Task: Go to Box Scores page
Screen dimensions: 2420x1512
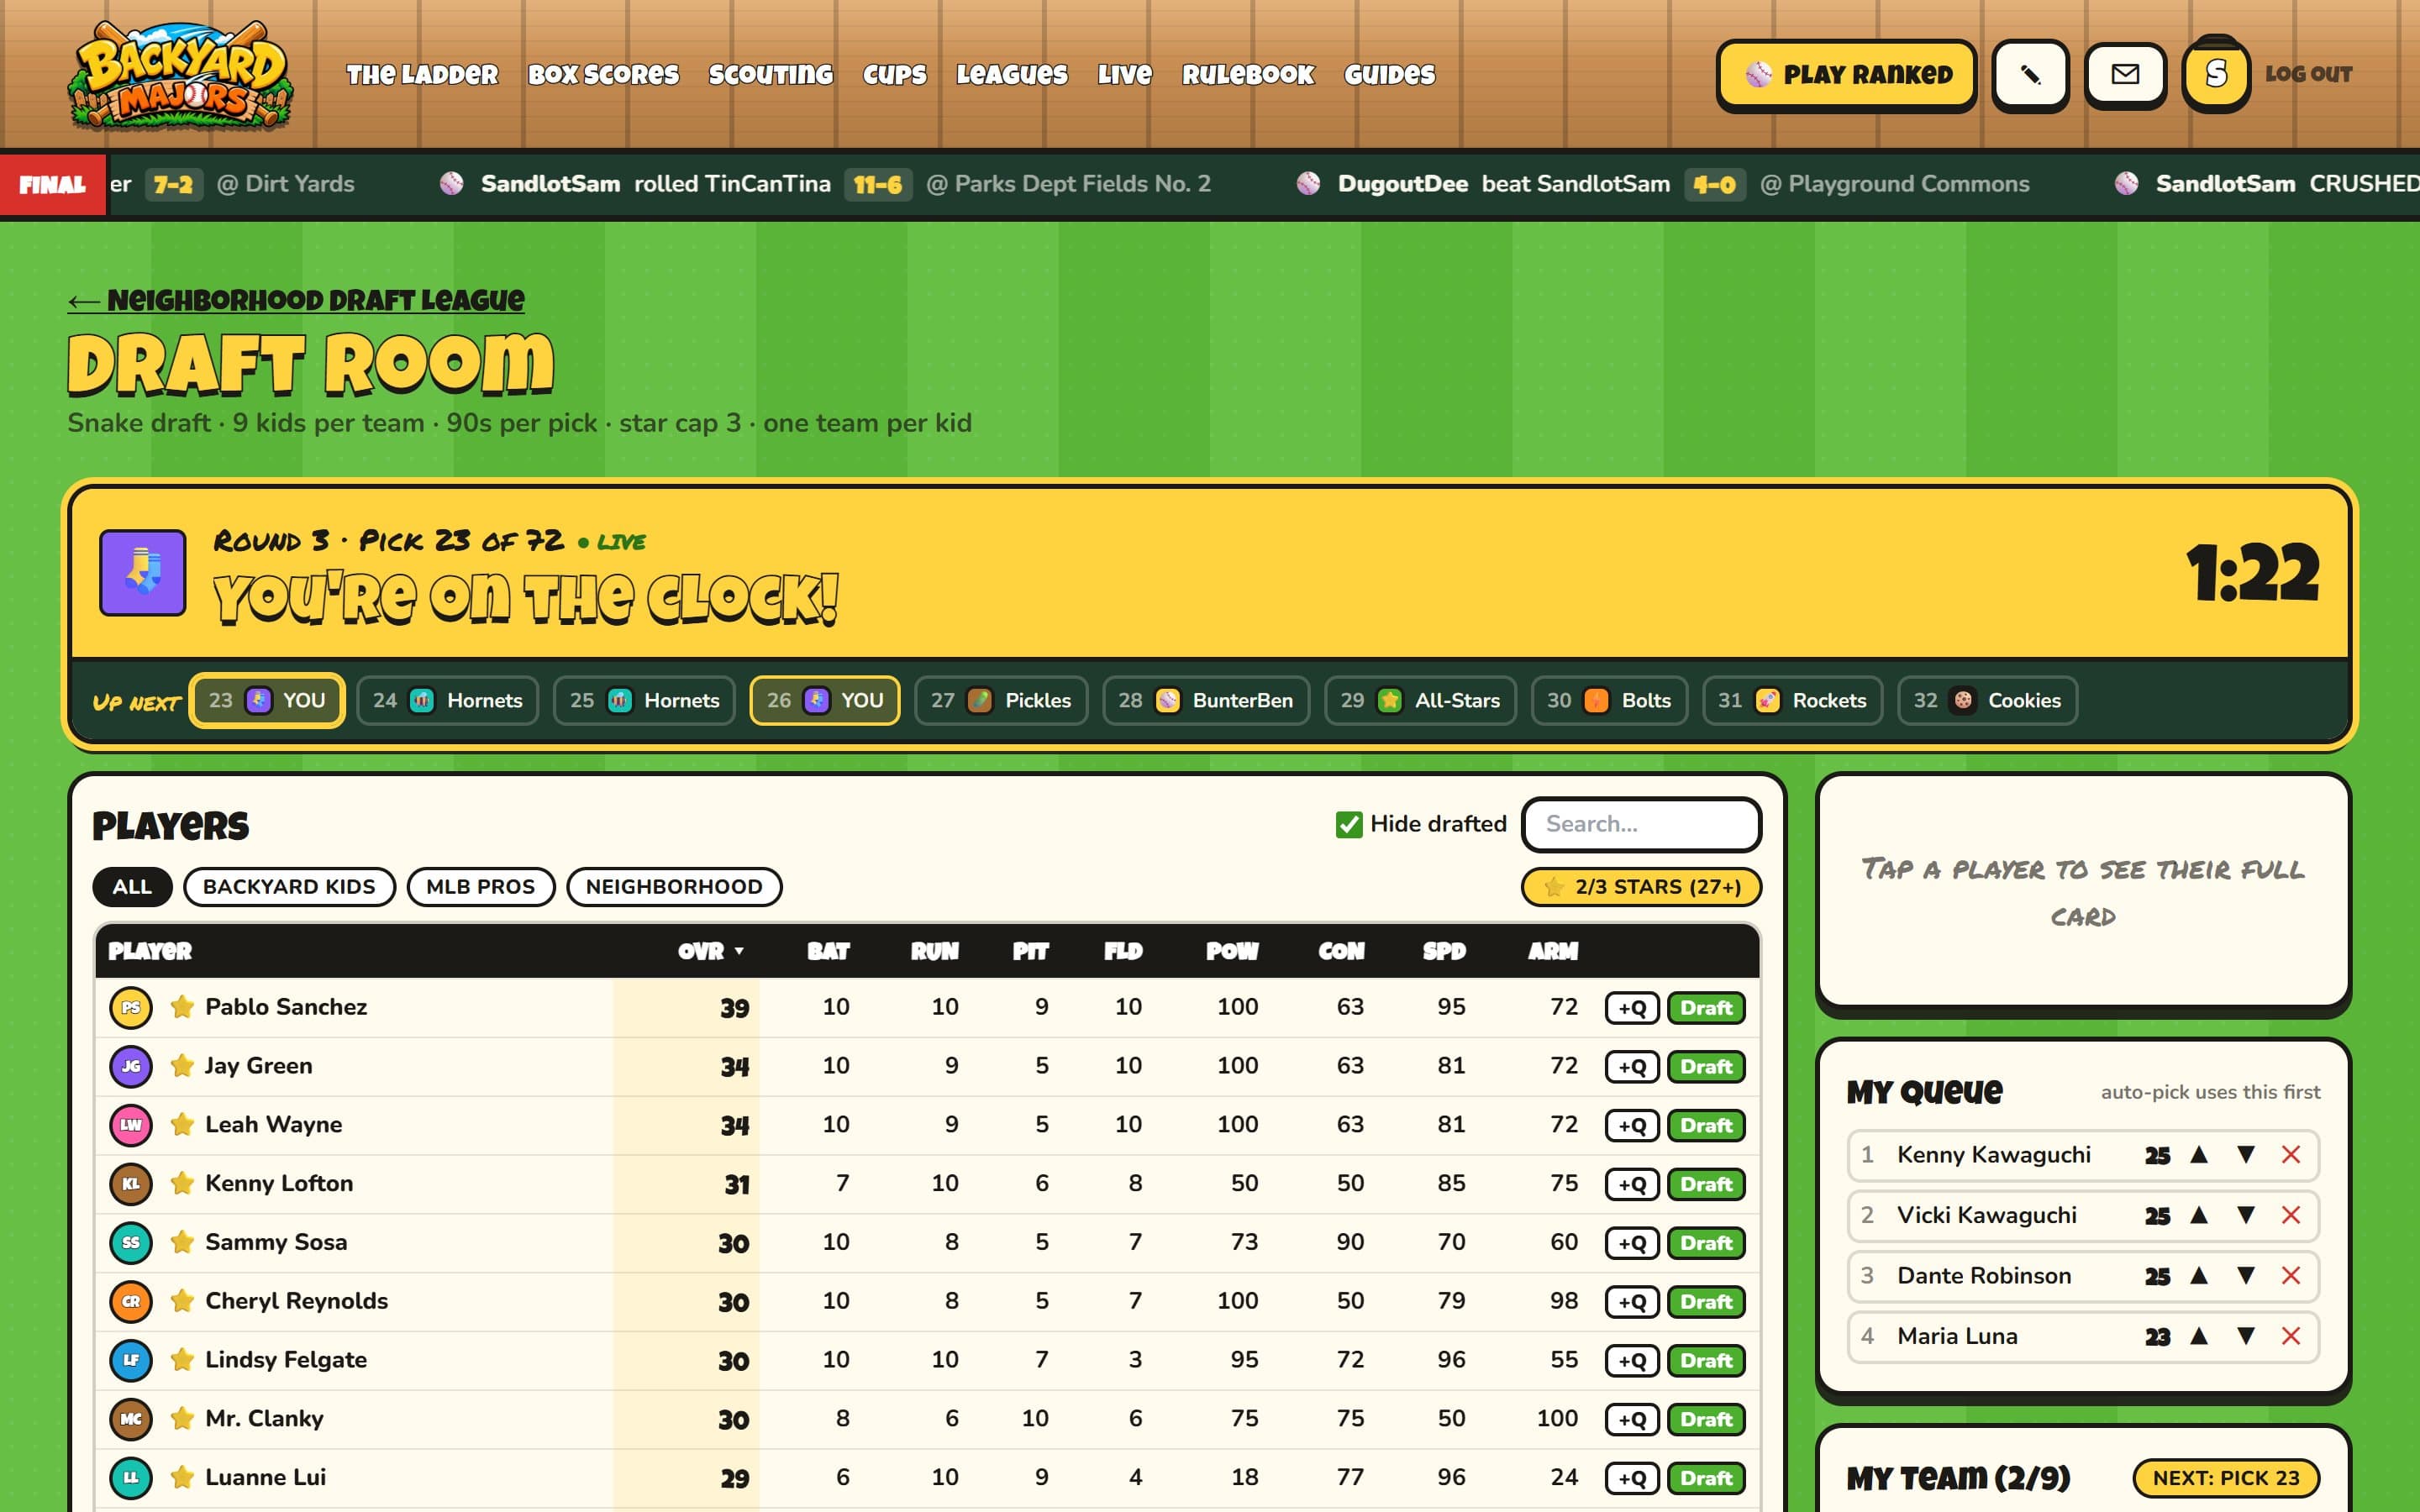Action: click(x=603, y=75)
